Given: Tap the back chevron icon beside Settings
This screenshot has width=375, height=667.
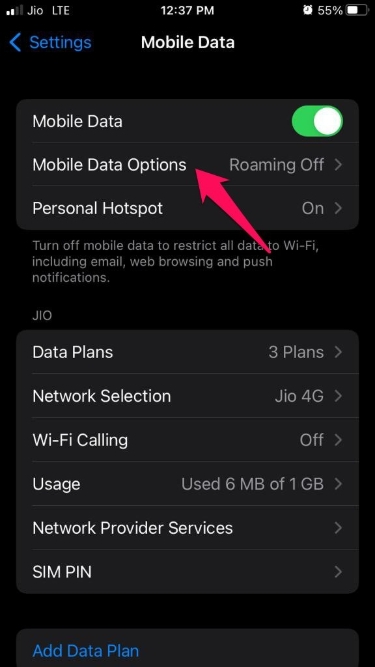Looking at the screenshot, I should [15, 43].
